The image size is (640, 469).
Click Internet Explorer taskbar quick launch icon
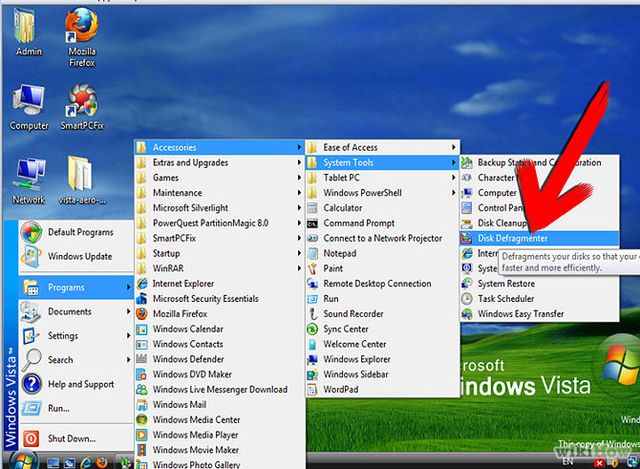[x=86, y=462]
